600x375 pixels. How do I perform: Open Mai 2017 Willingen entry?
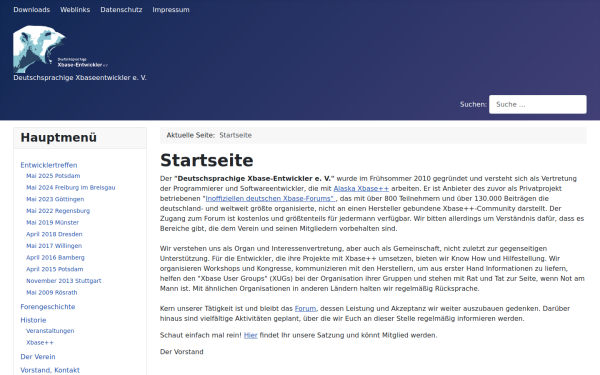pyautogui.click(x=54, y=246)
